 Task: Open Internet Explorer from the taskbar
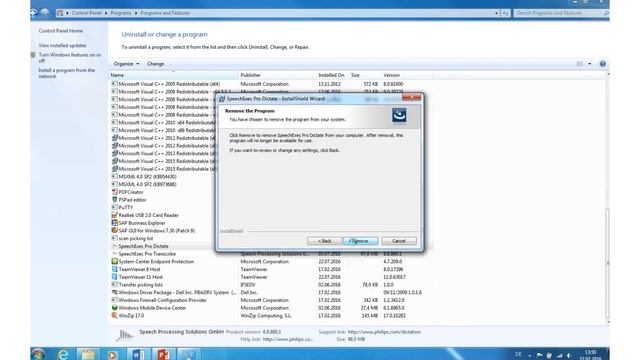click(63, 354)
